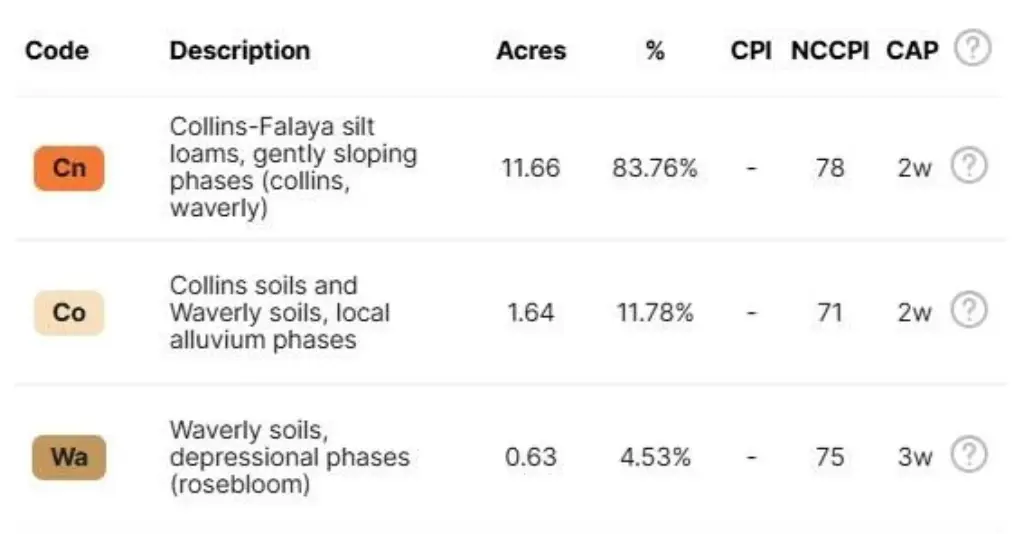Screen dimensions: 1024x534
Task: Select the orange Cn soil code badge
Action: click(68, 168)
